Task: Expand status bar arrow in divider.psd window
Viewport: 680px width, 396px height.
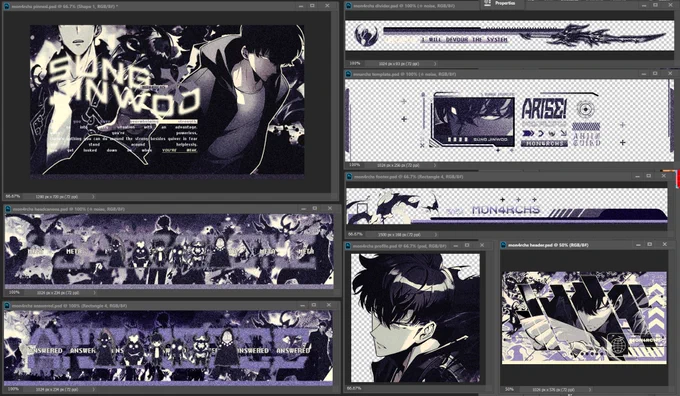Action: point(435,64)
